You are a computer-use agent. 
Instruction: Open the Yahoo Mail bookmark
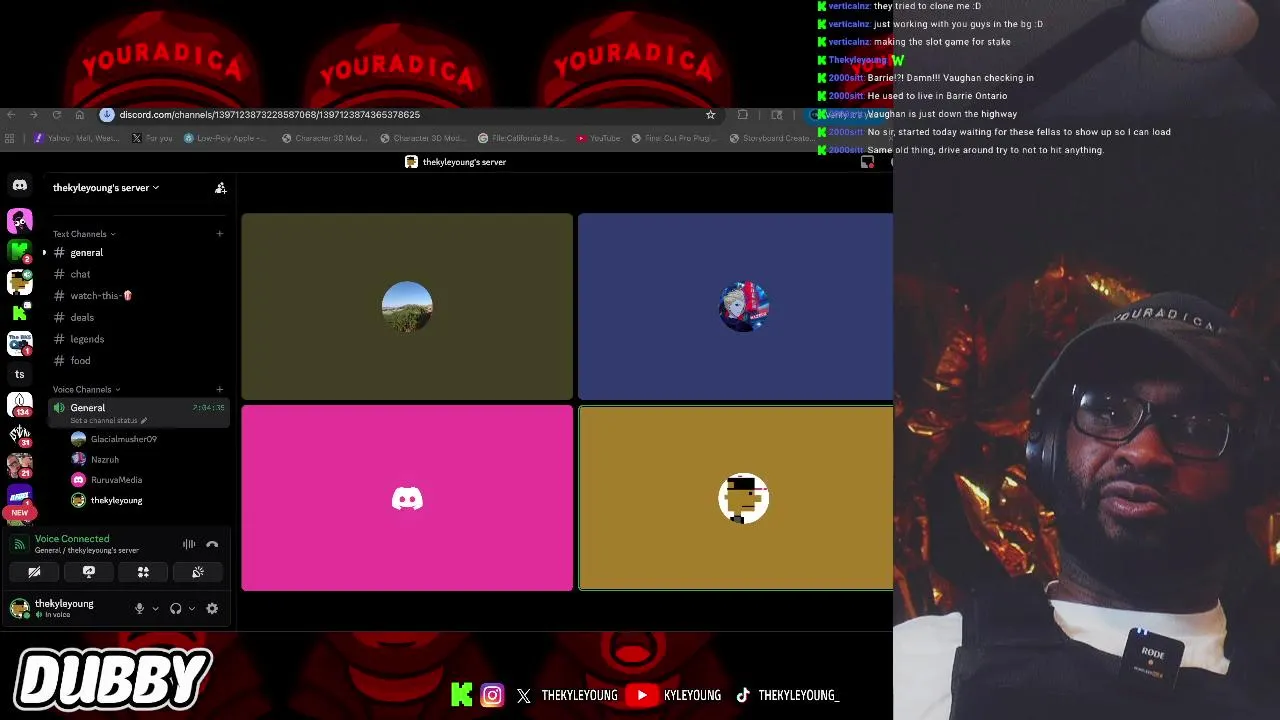tap(76, 138)
